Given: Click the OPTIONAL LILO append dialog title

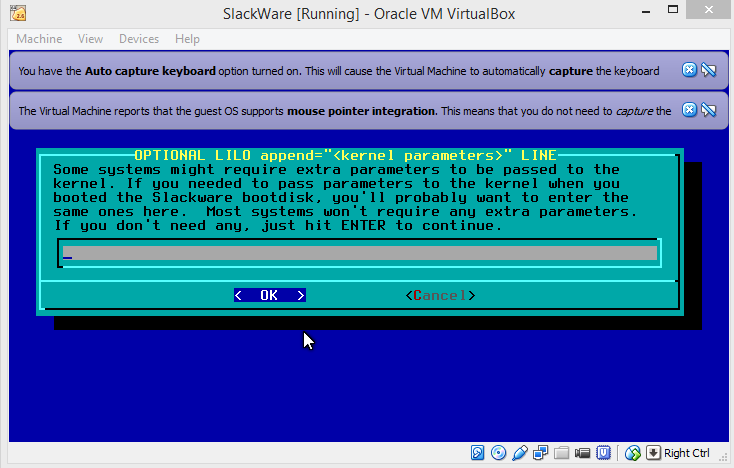Looking at the screenshot, I should click(x=345, y=155).
